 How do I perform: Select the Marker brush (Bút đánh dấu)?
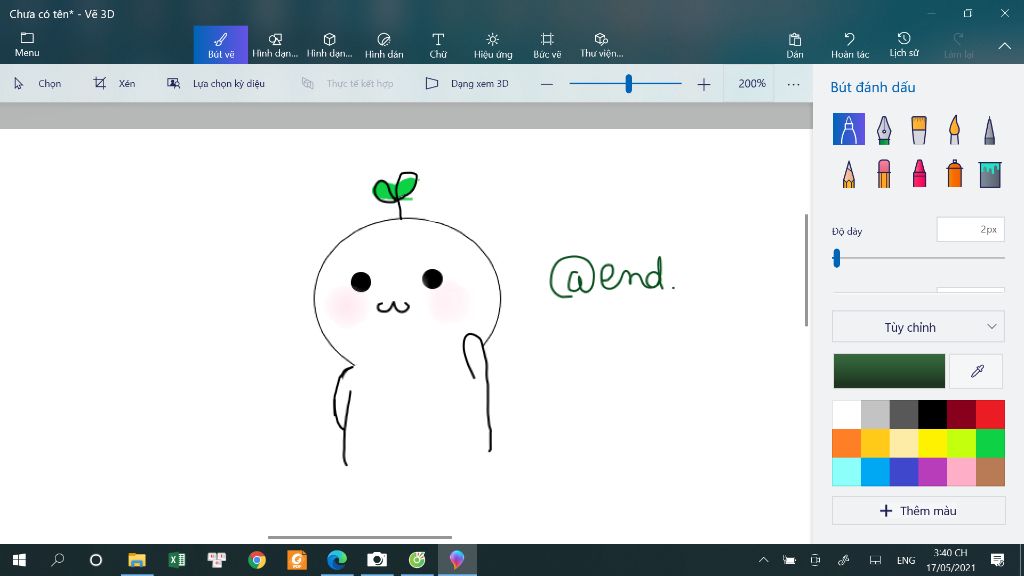[x=848, y=129]
